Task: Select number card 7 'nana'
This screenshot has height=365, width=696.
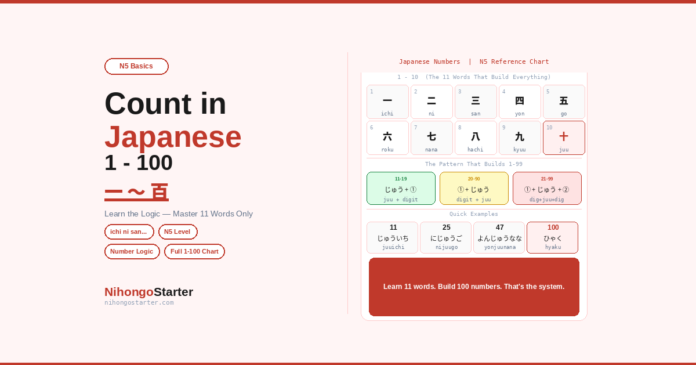Action: click(431, 138)
